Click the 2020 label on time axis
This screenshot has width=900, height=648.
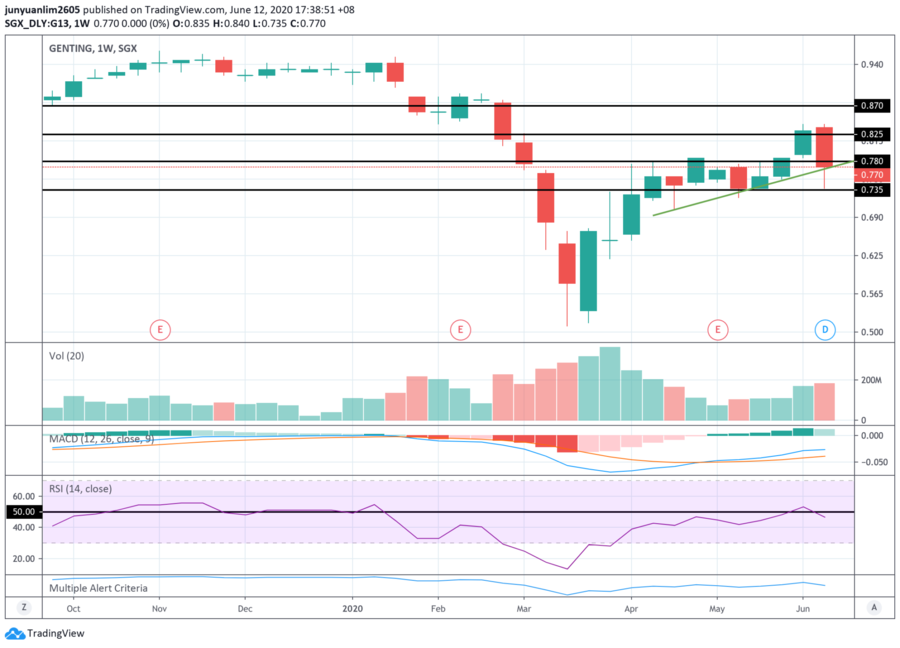pyautogui.click(x=352, y=608)
